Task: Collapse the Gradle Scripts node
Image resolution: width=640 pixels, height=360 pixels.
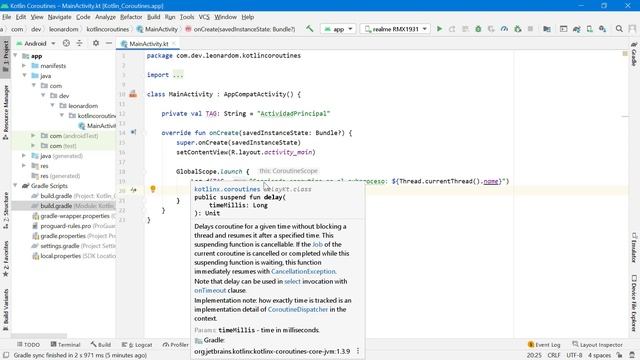Action: (15, 186)
